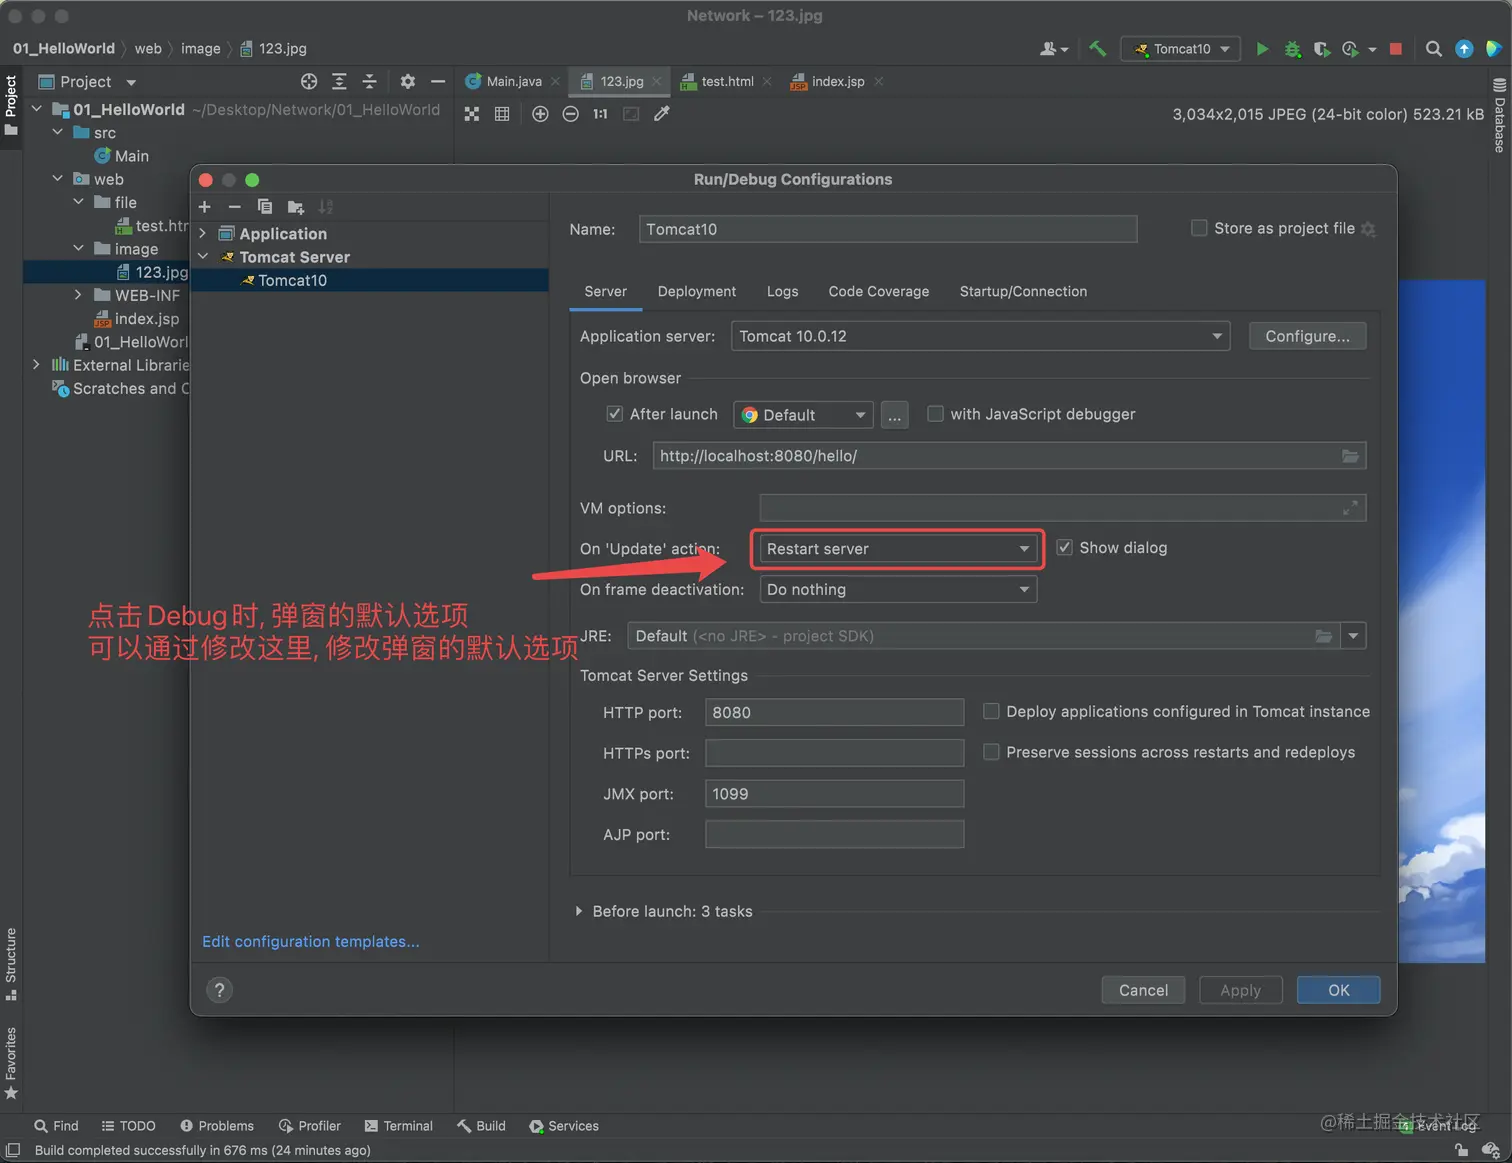Enable Deploy applications configured in Tomcat instance

tap(991, 711)
